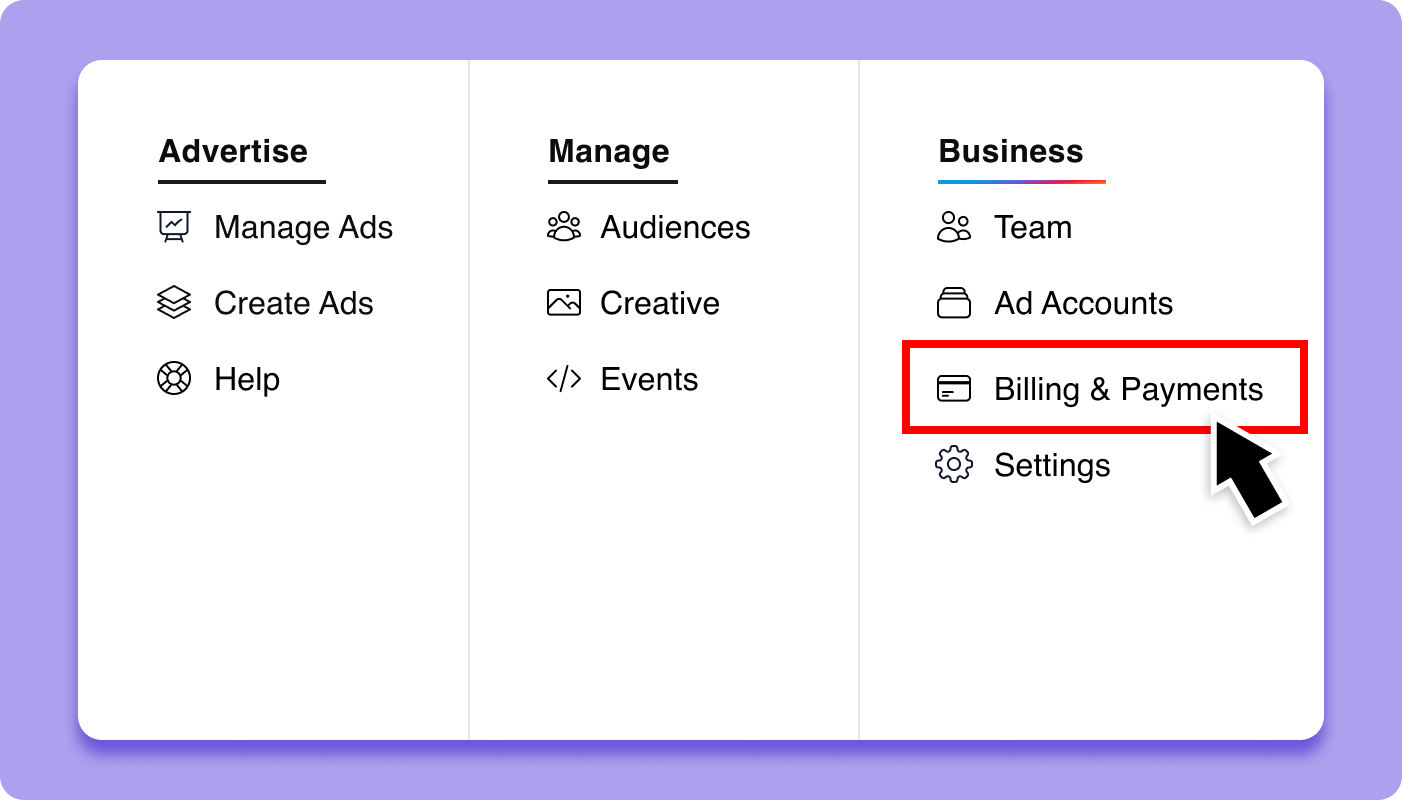Click the code brackets icon beside Events
1402x800 pixels.
(x=564, y=379)
